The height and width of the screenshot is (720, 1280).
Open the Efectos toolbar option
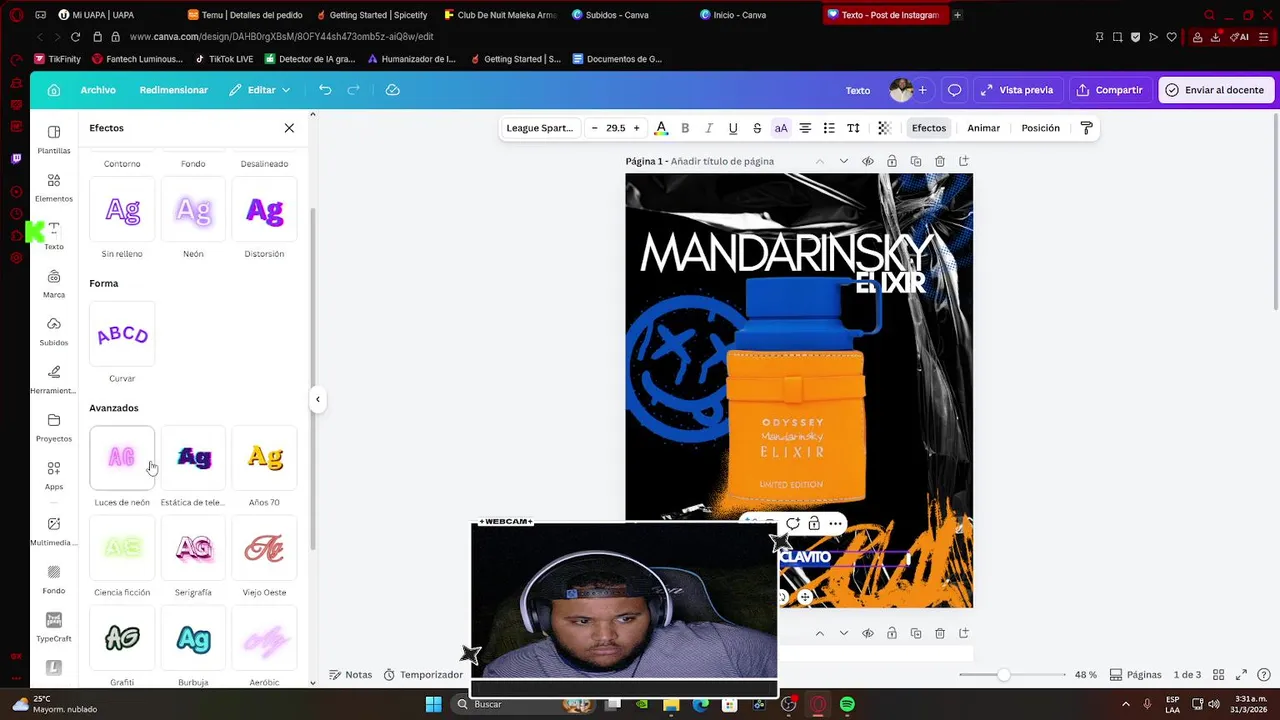(929, 128)
